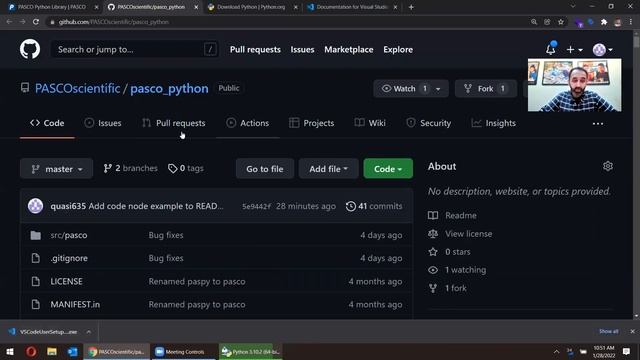Click Show all downloads
The width and height of the screenshot is (640, 360).
[609, 331]
